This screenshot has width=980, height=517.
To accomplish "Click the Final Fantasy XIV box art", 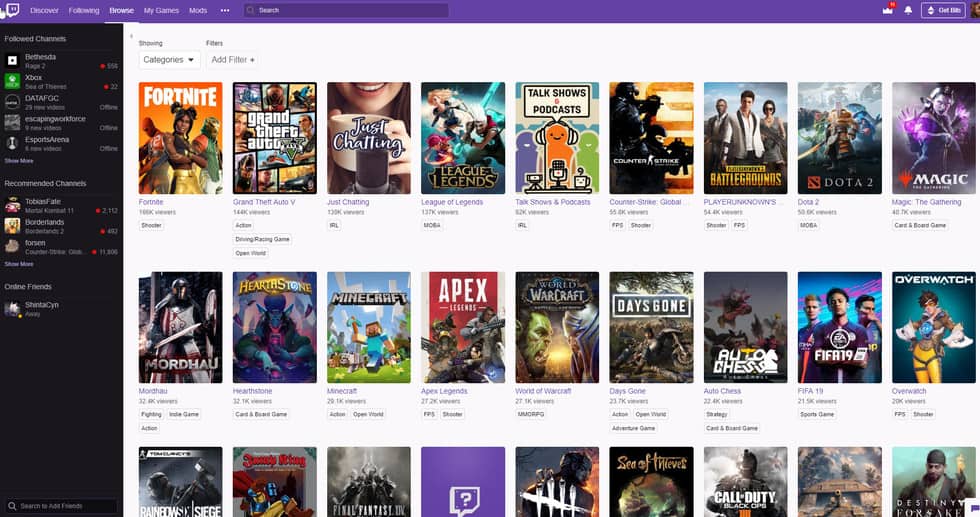I will coord(369,482).
